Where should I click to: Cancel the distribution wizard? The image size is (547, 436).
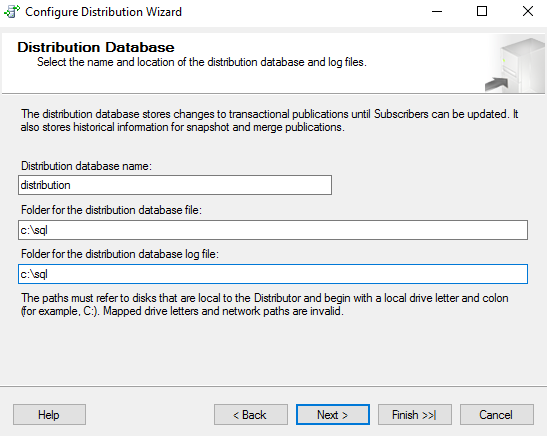[497, 415]
